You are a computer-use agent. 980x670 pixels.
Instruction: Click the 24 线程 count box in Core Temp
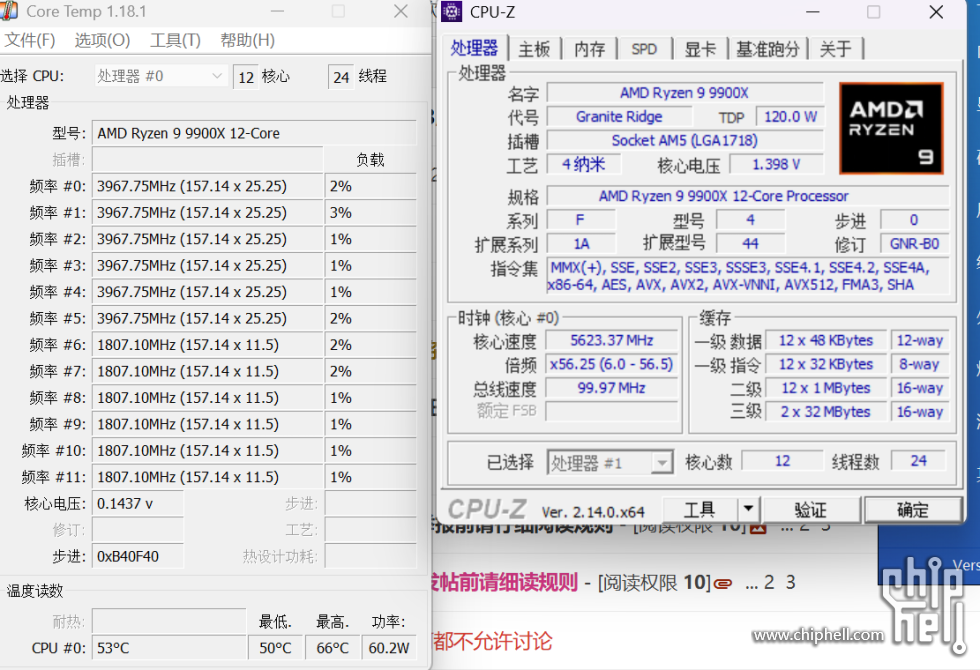341,77
